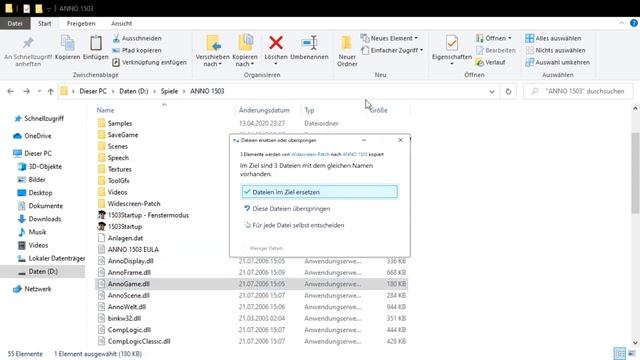Open the Neues Element dropdown
Screen dimensions: 640x360
[x=389, y=38]
